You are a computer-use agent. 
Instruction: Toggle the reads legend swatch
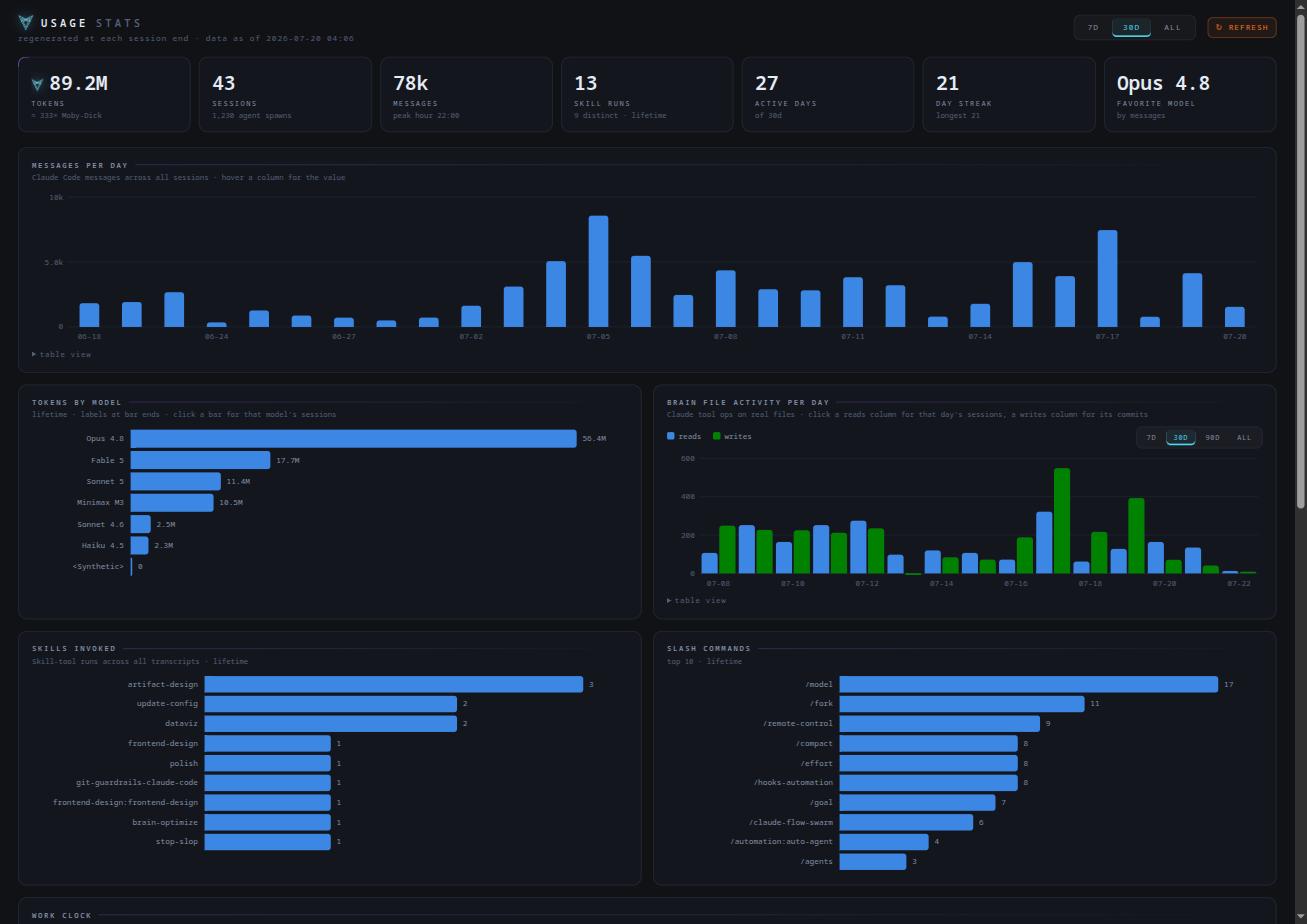click(671, 436)
